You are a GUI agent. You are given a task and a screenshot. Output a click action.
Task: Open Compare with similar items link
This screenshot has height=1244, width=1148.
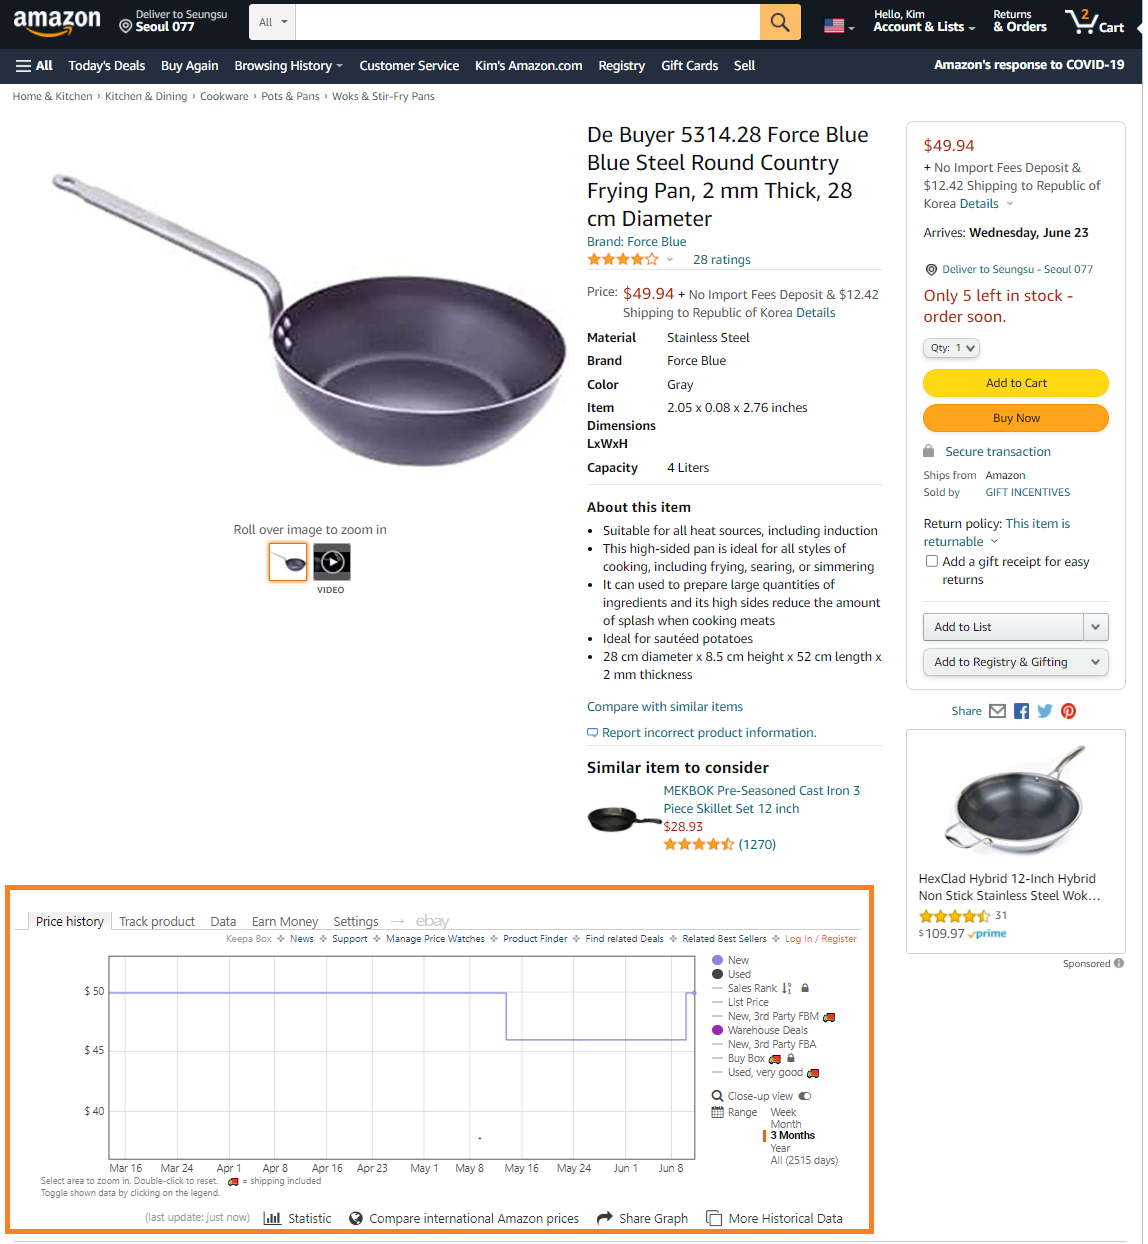click(x=665, y=706)
